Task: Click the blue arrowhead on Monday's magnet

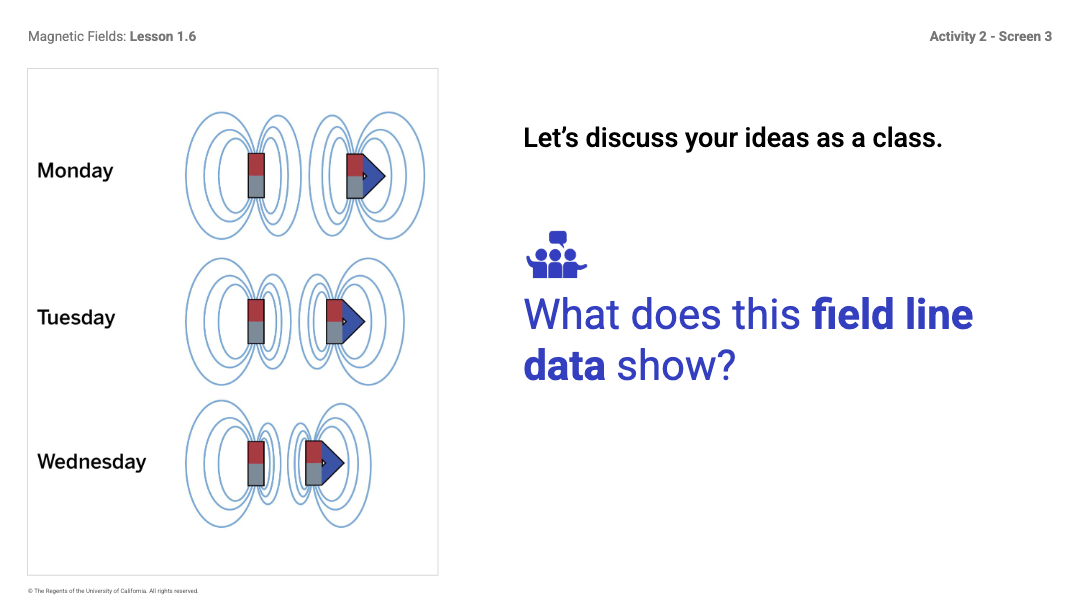Action: 374,176
